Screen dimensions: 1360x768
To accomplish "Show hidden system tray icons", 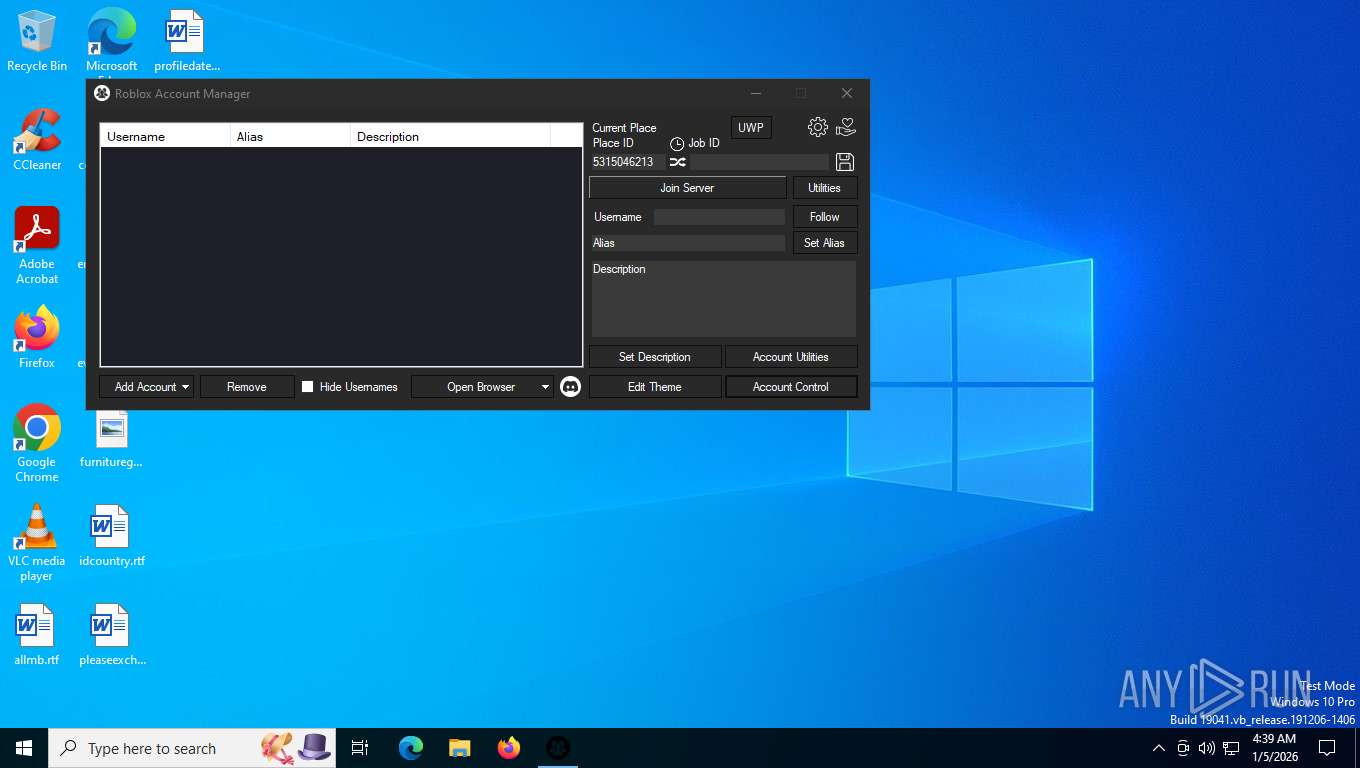I will 1159,748.
